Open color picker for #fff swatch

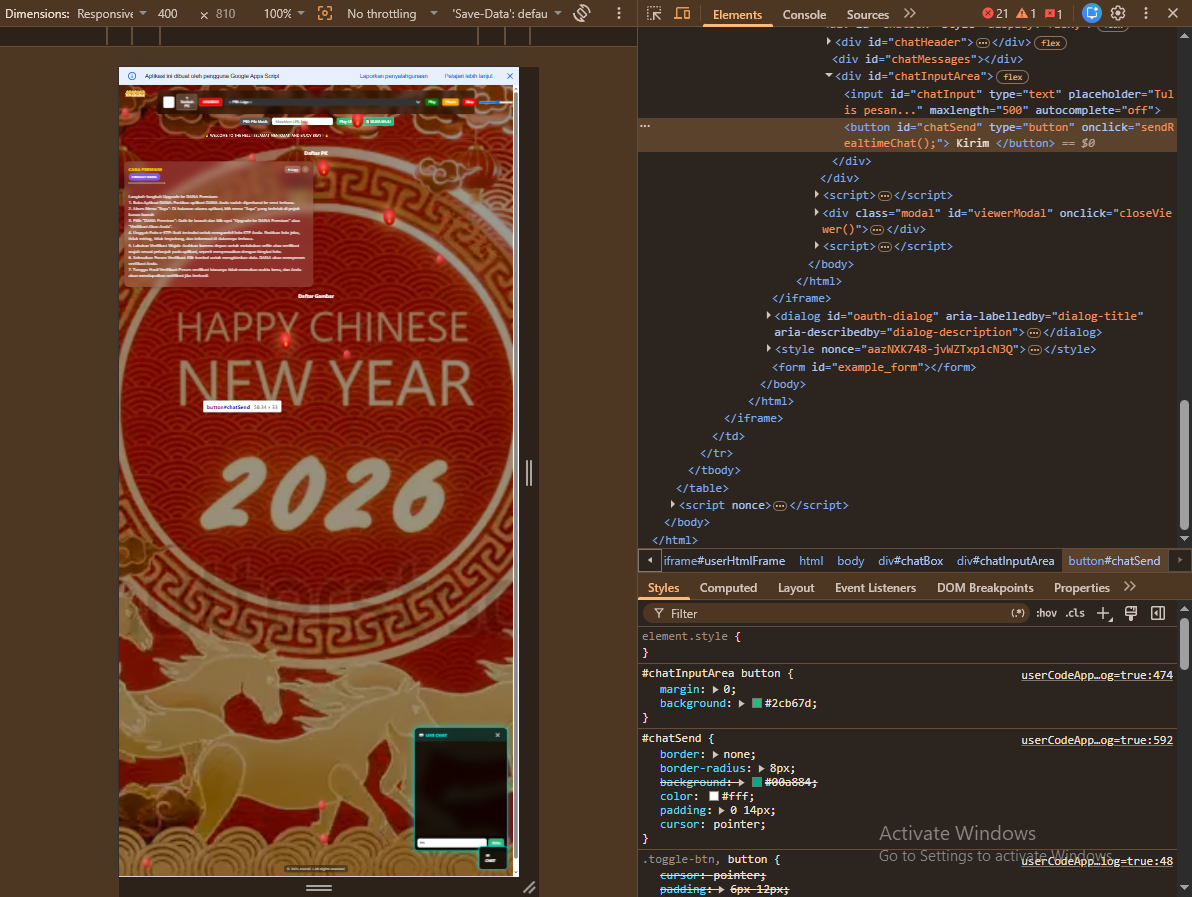(x=714, y=796)
